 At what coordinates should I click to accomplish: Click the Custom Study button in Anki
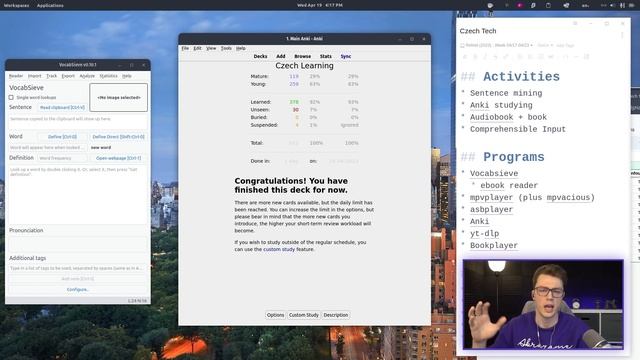304,315
